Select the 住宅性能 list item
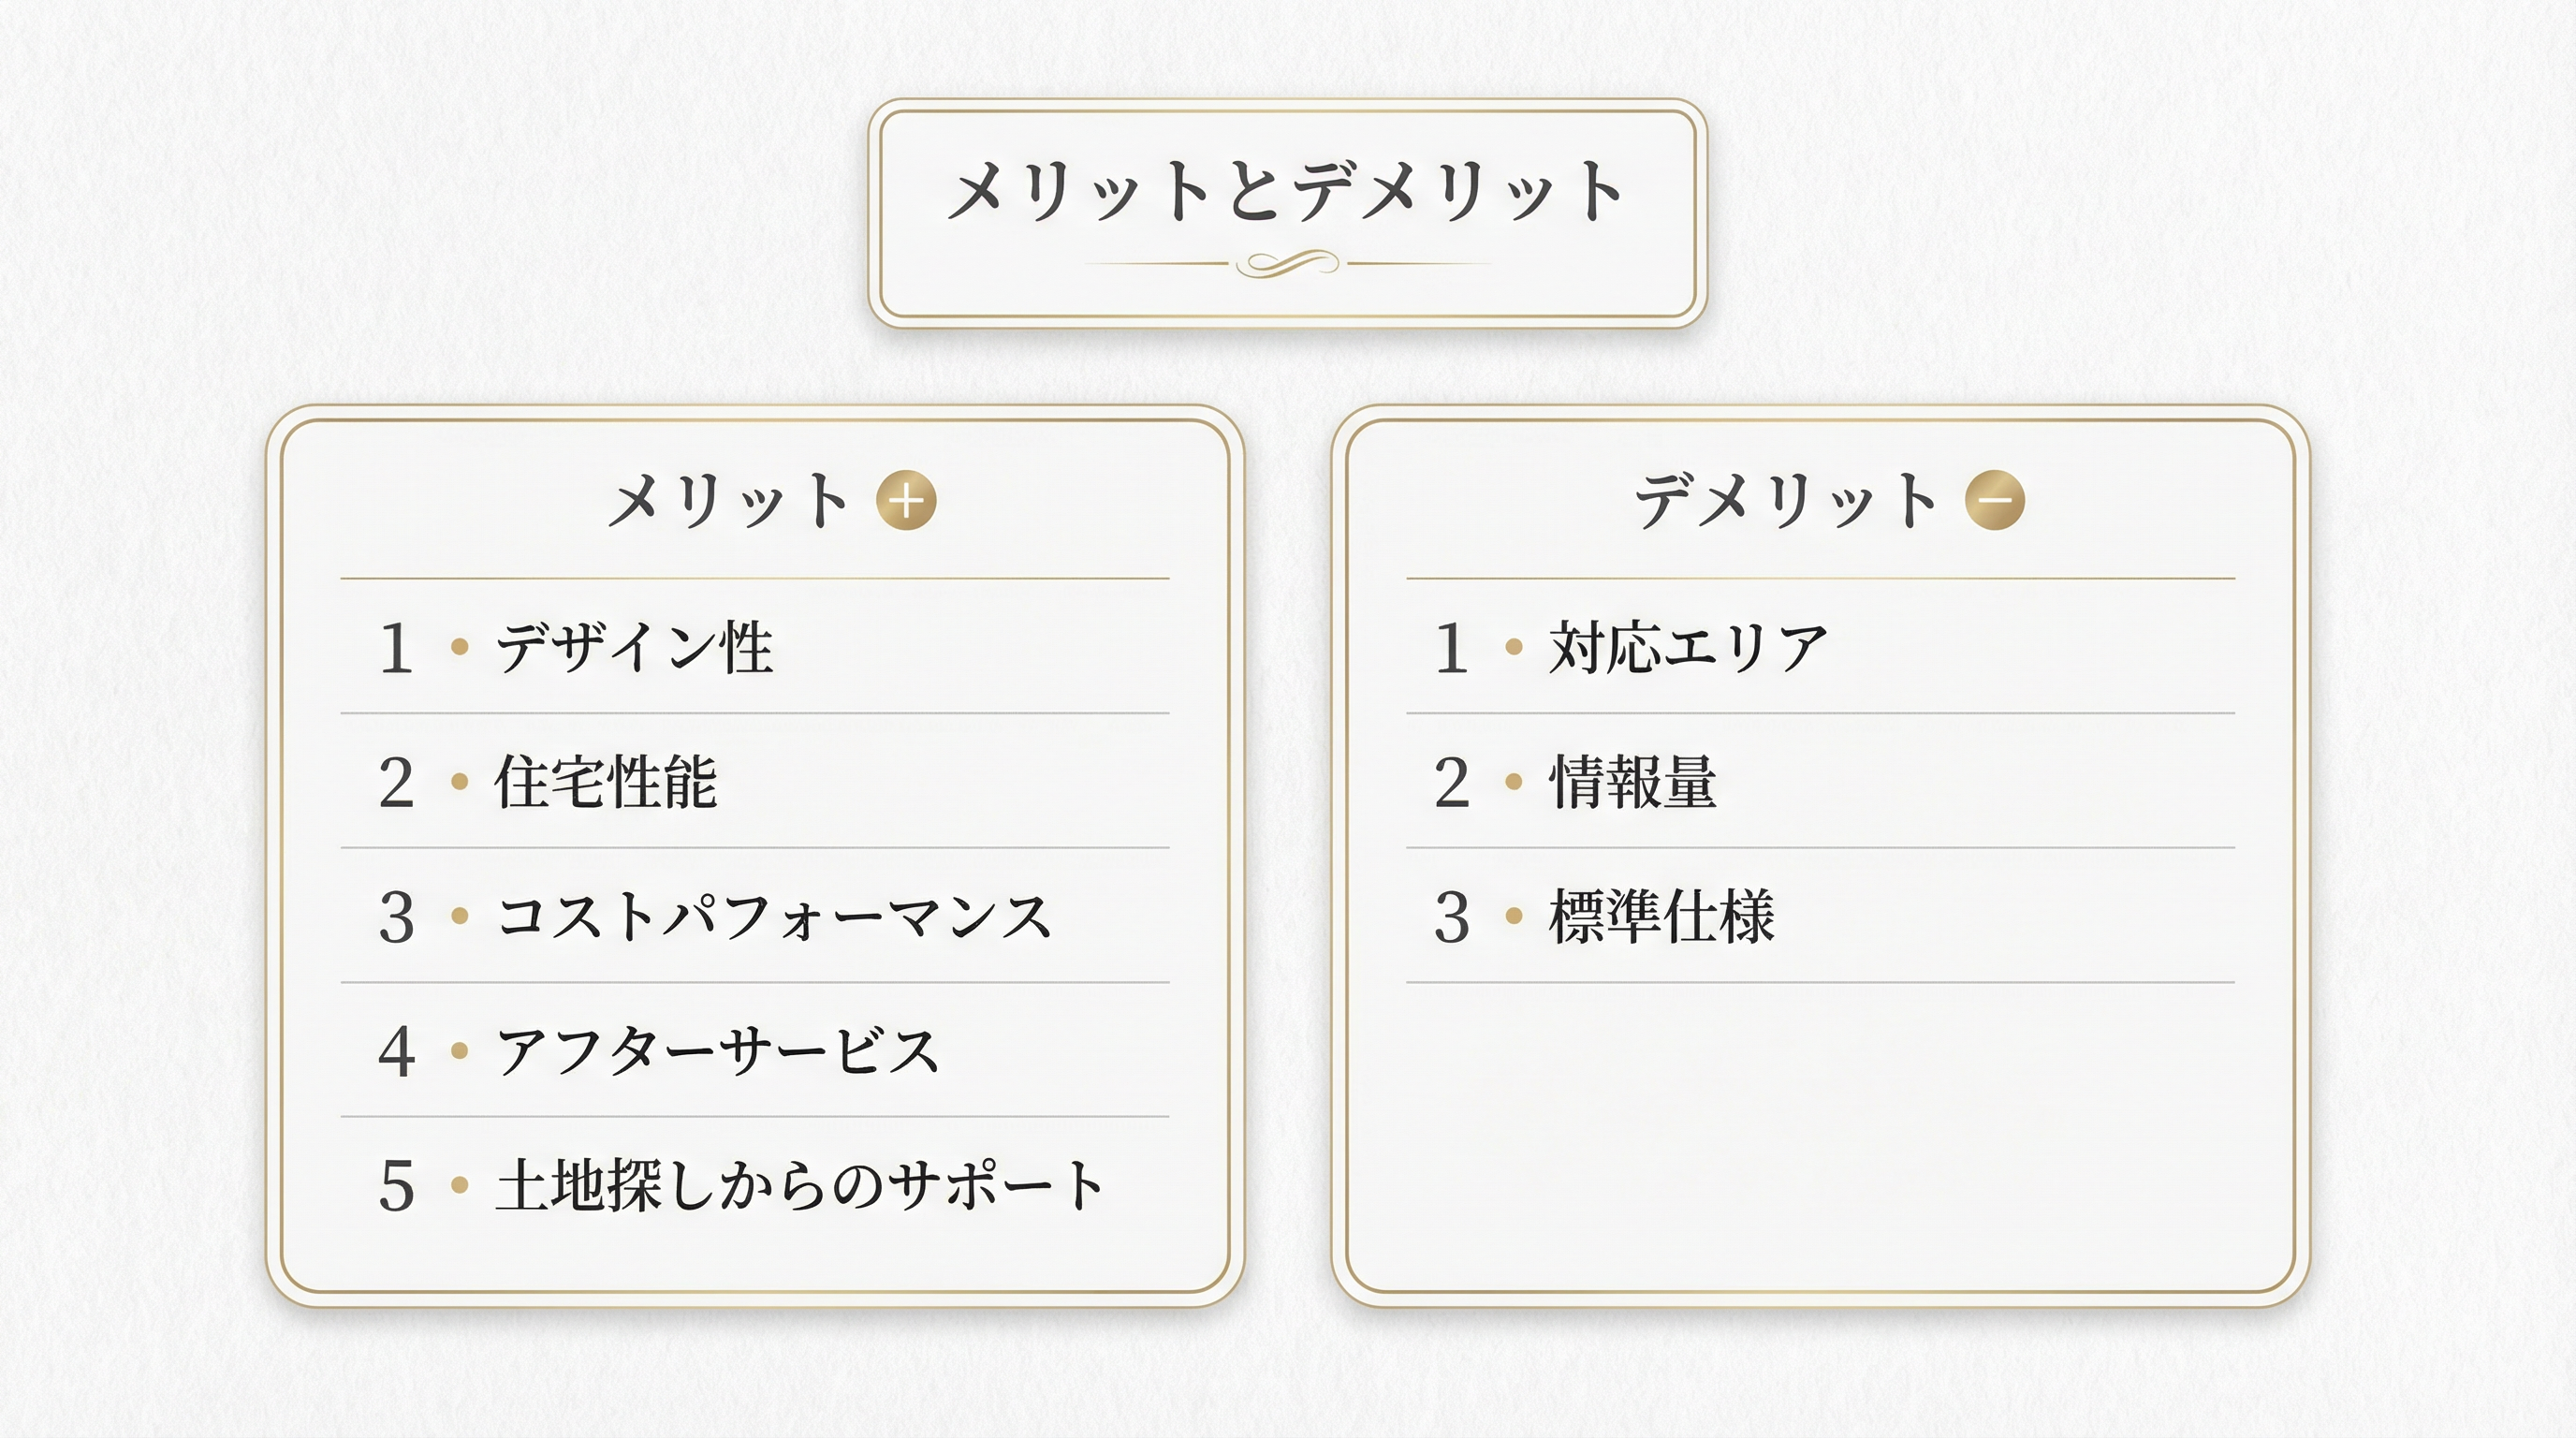Image resolution: width=2576 pixels, height=1438 pixels. [x=606, y=782]
